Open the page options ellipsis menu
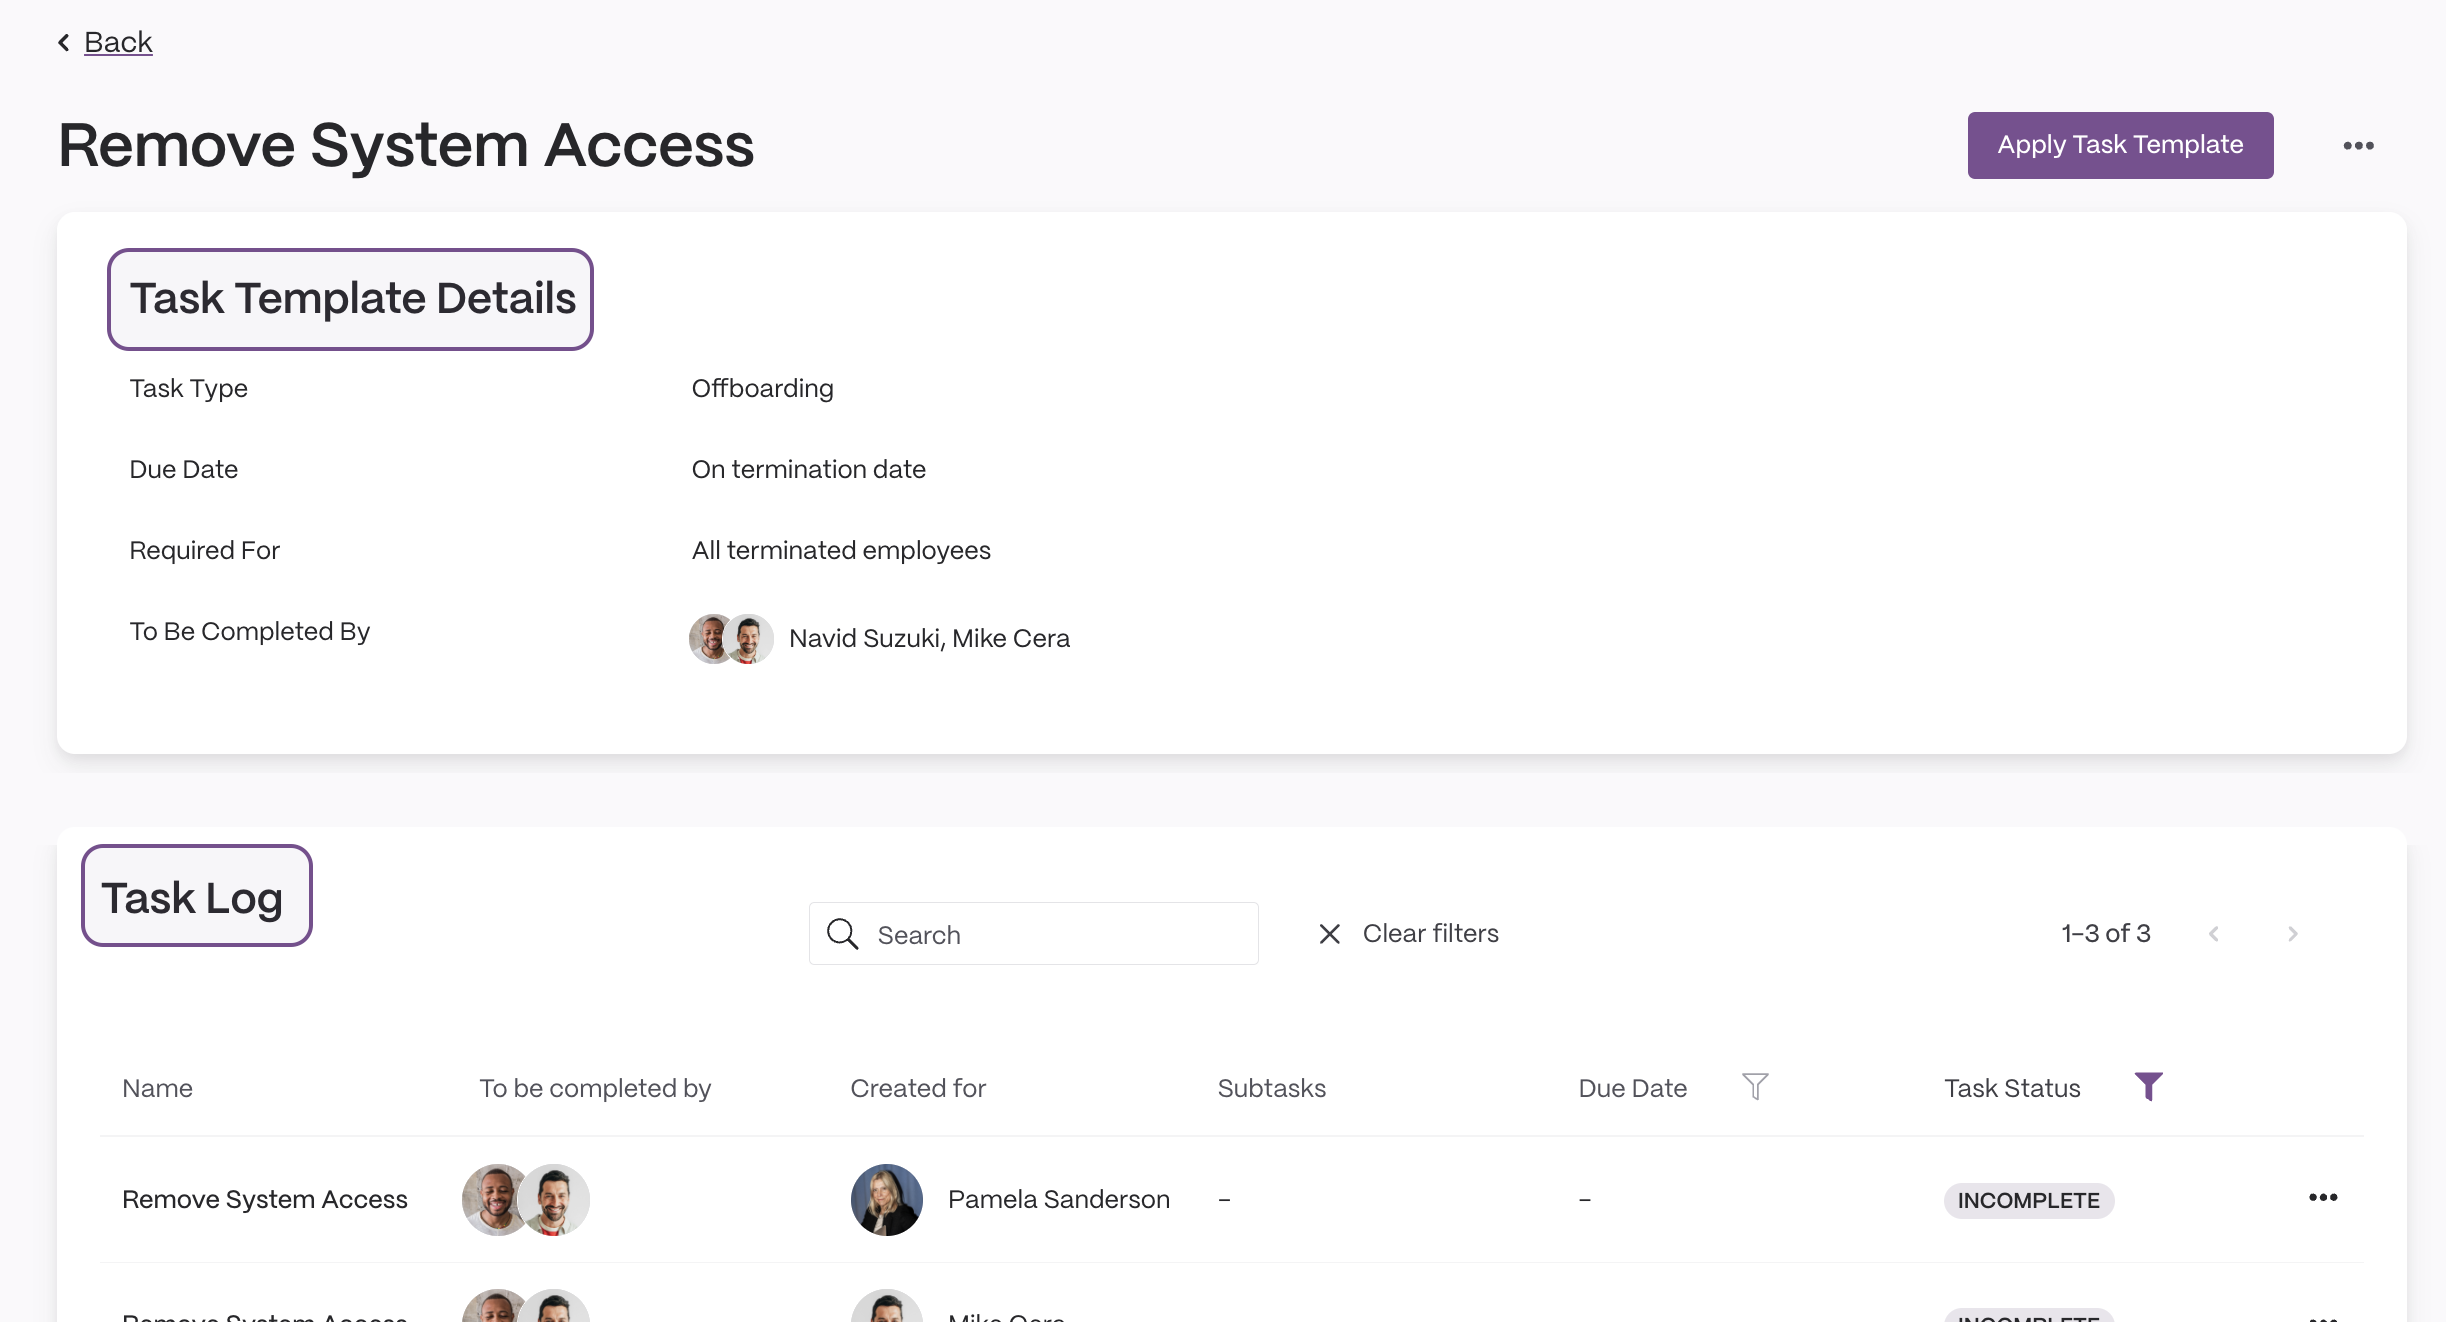 coord(2358,146)
